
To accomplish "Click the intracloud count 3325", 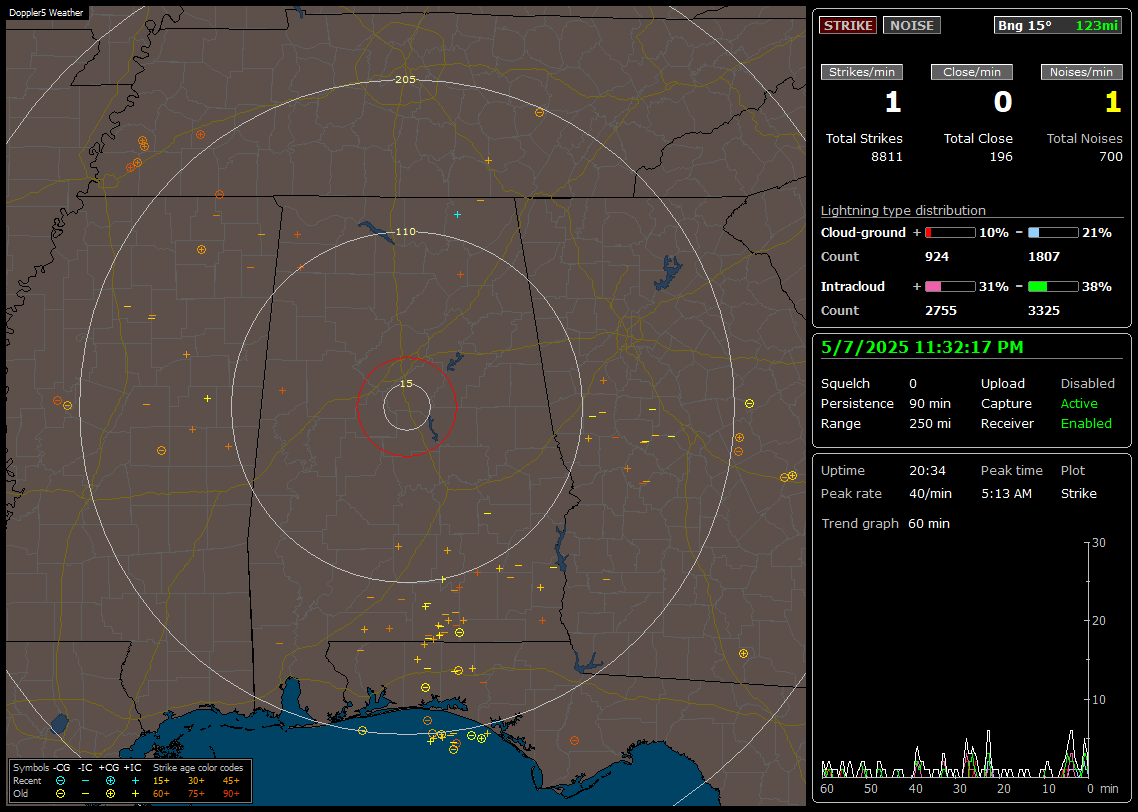I will [1044, 311].
